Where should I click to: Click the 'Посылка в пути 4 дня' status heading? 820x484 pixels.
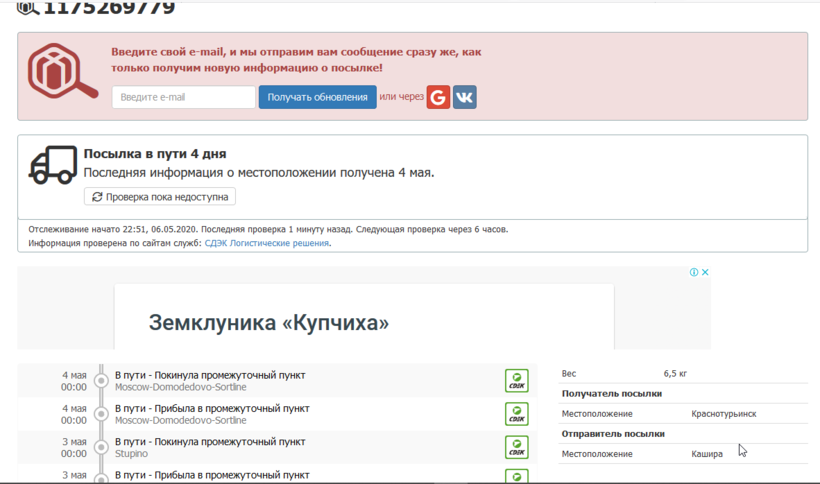pos(154,154)
